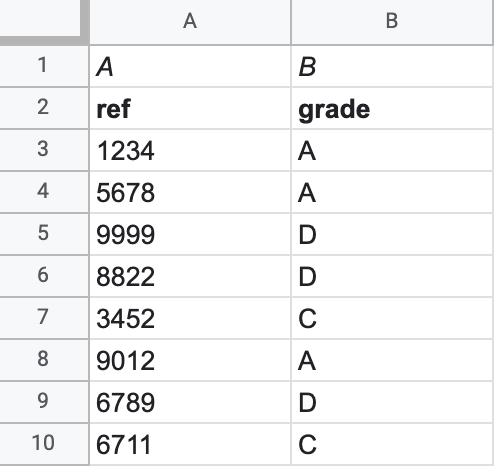The height and width of the screenshot is (466, 494).
Task: Select the cell with value 9012
Action: pos(190,360)
